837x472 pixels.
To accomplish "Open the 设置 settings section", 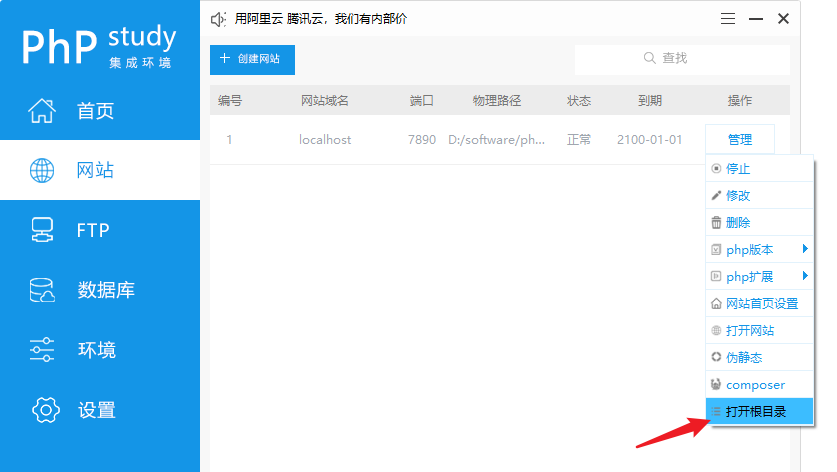I will [100, 410].
